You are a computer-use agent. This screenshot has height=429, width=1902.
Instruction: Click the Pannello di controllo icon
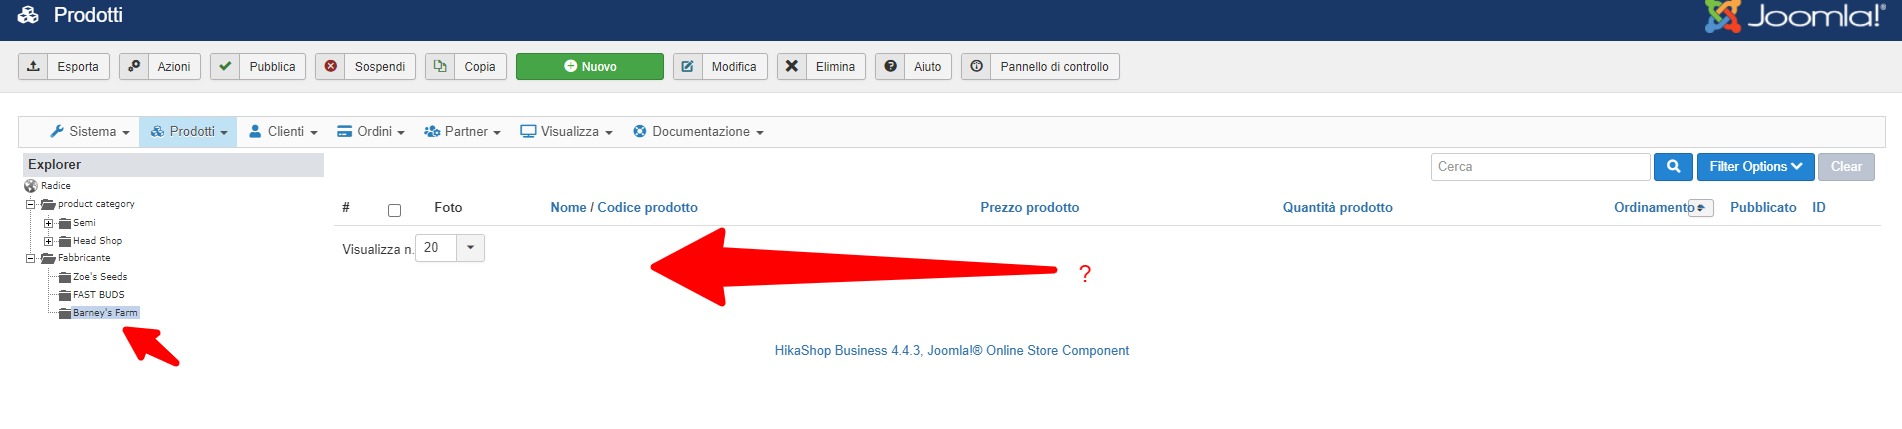(976, 66)
